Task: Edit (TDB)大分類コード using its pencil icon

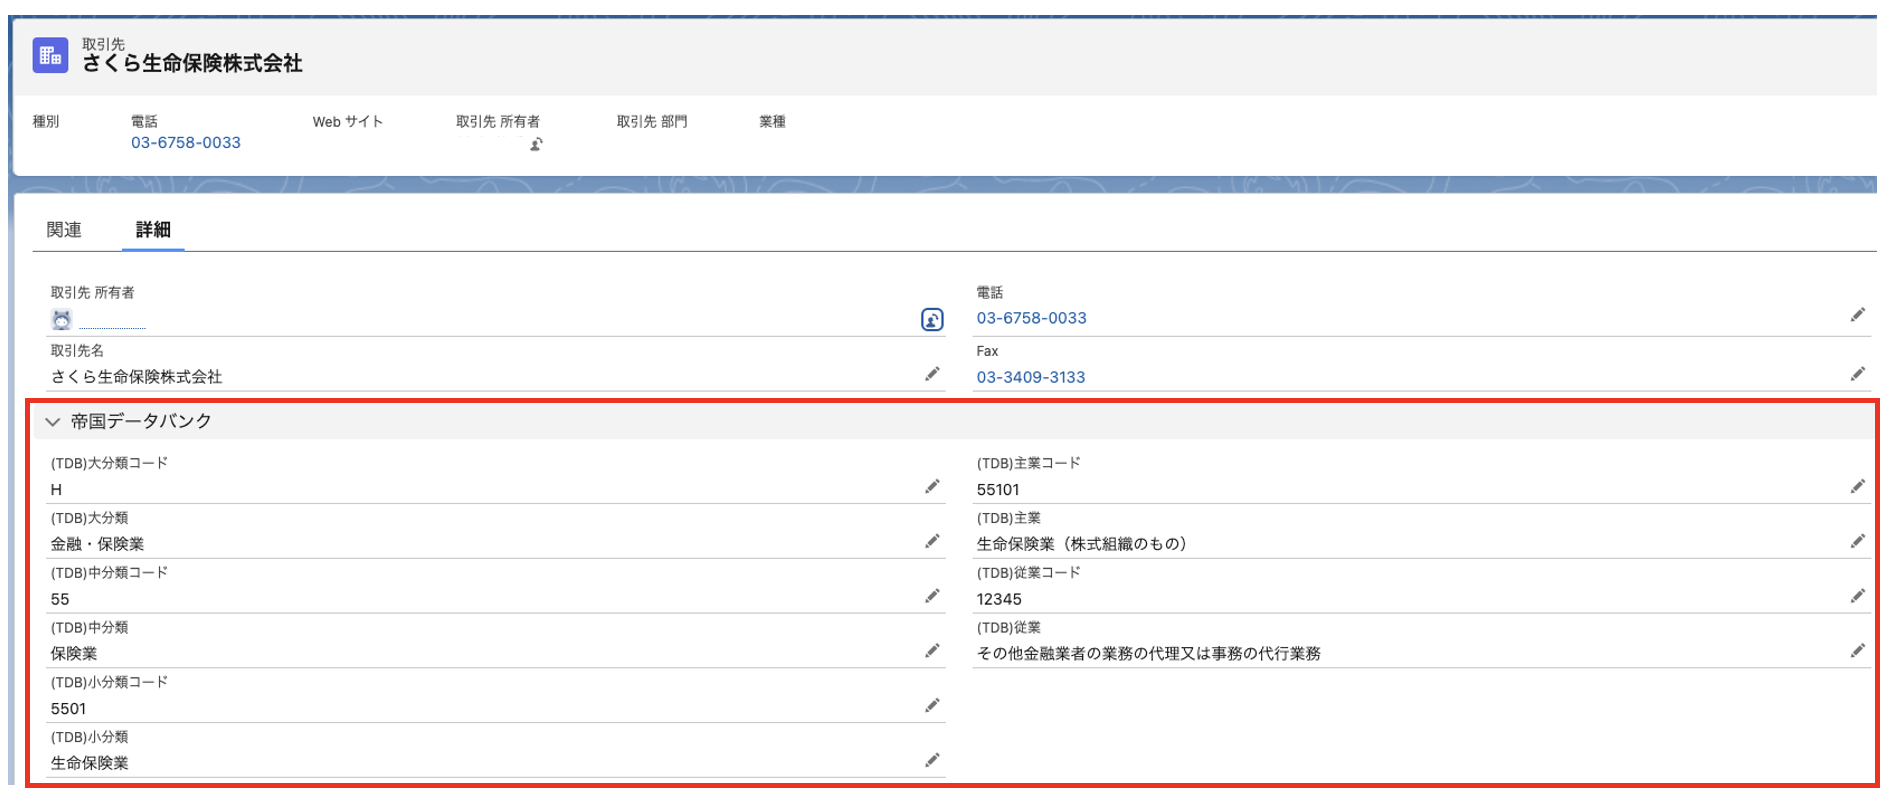Action: tap(932, 487)
